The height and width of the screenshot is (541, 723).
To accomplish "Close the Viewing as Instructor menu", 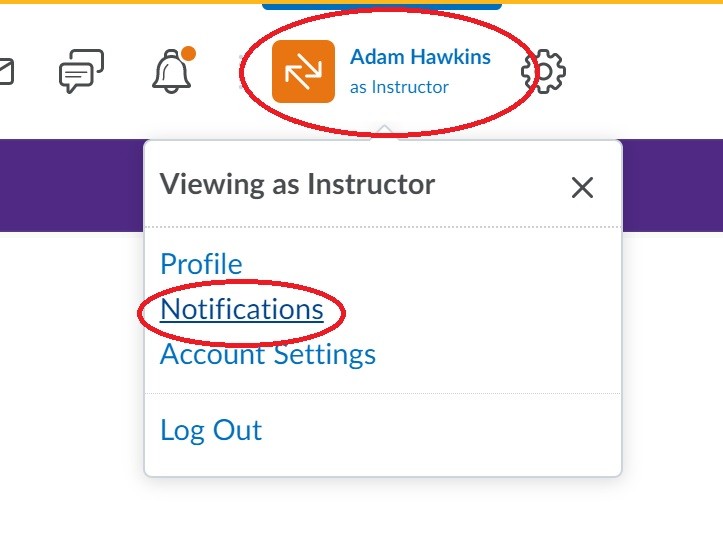I will click(582, 187).
